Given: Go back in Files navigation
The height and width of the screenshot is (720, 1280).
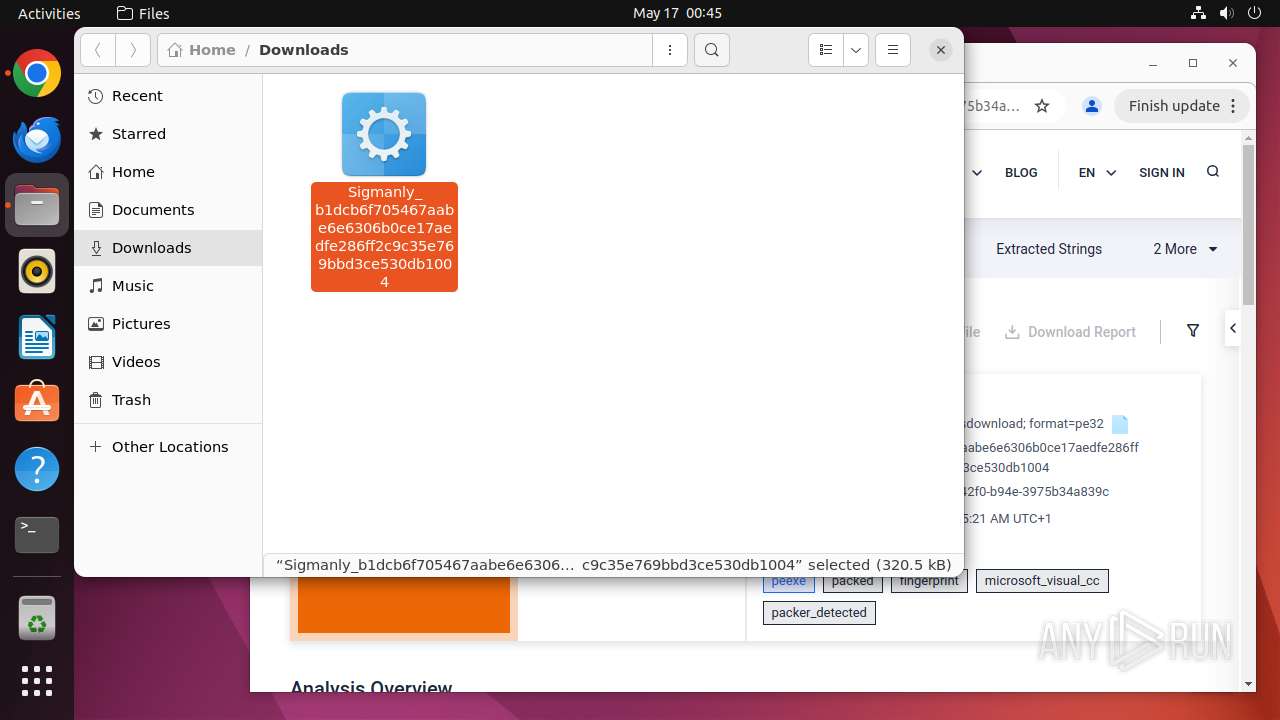Looking at the screenshot, I should (98, 50).
